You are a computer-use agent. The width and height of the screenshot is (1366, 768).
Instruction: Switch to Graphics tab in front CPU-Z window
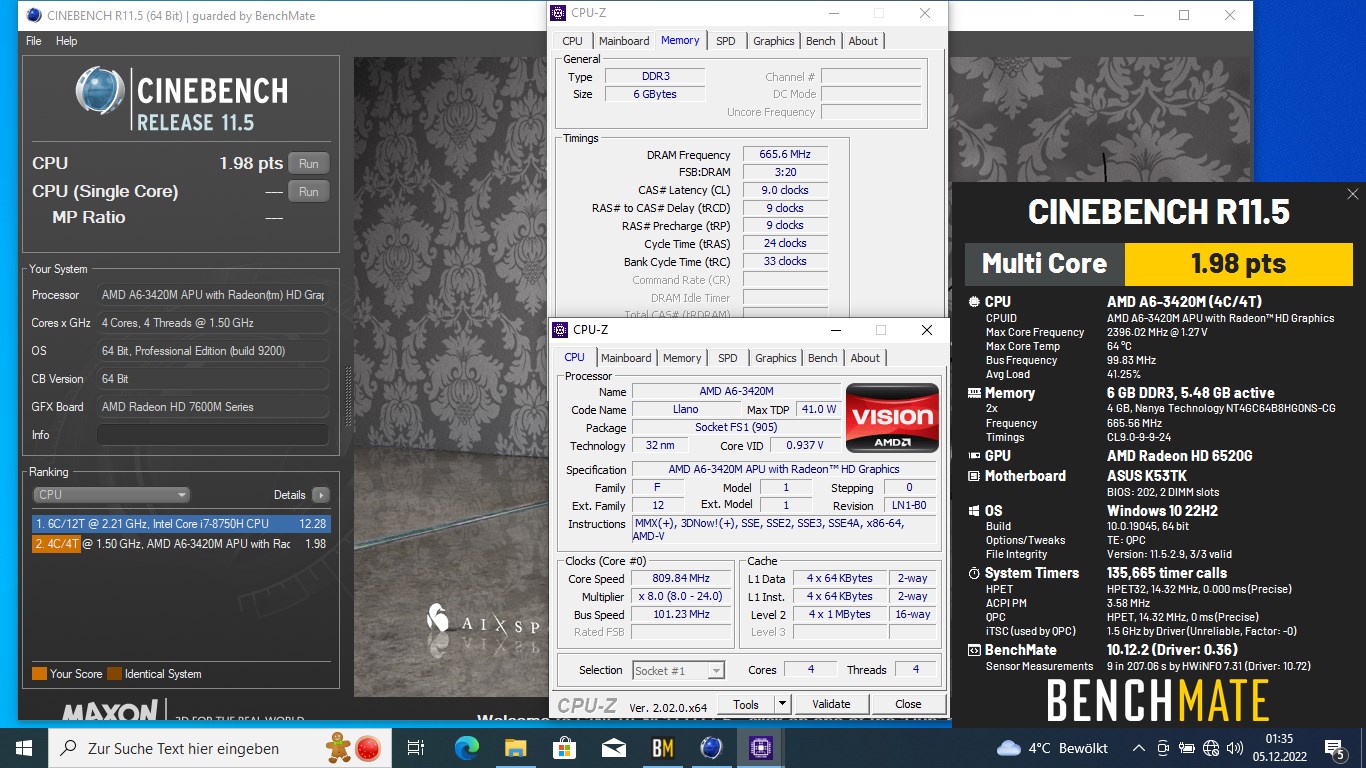pyautogui.click(x=775, y=358)
